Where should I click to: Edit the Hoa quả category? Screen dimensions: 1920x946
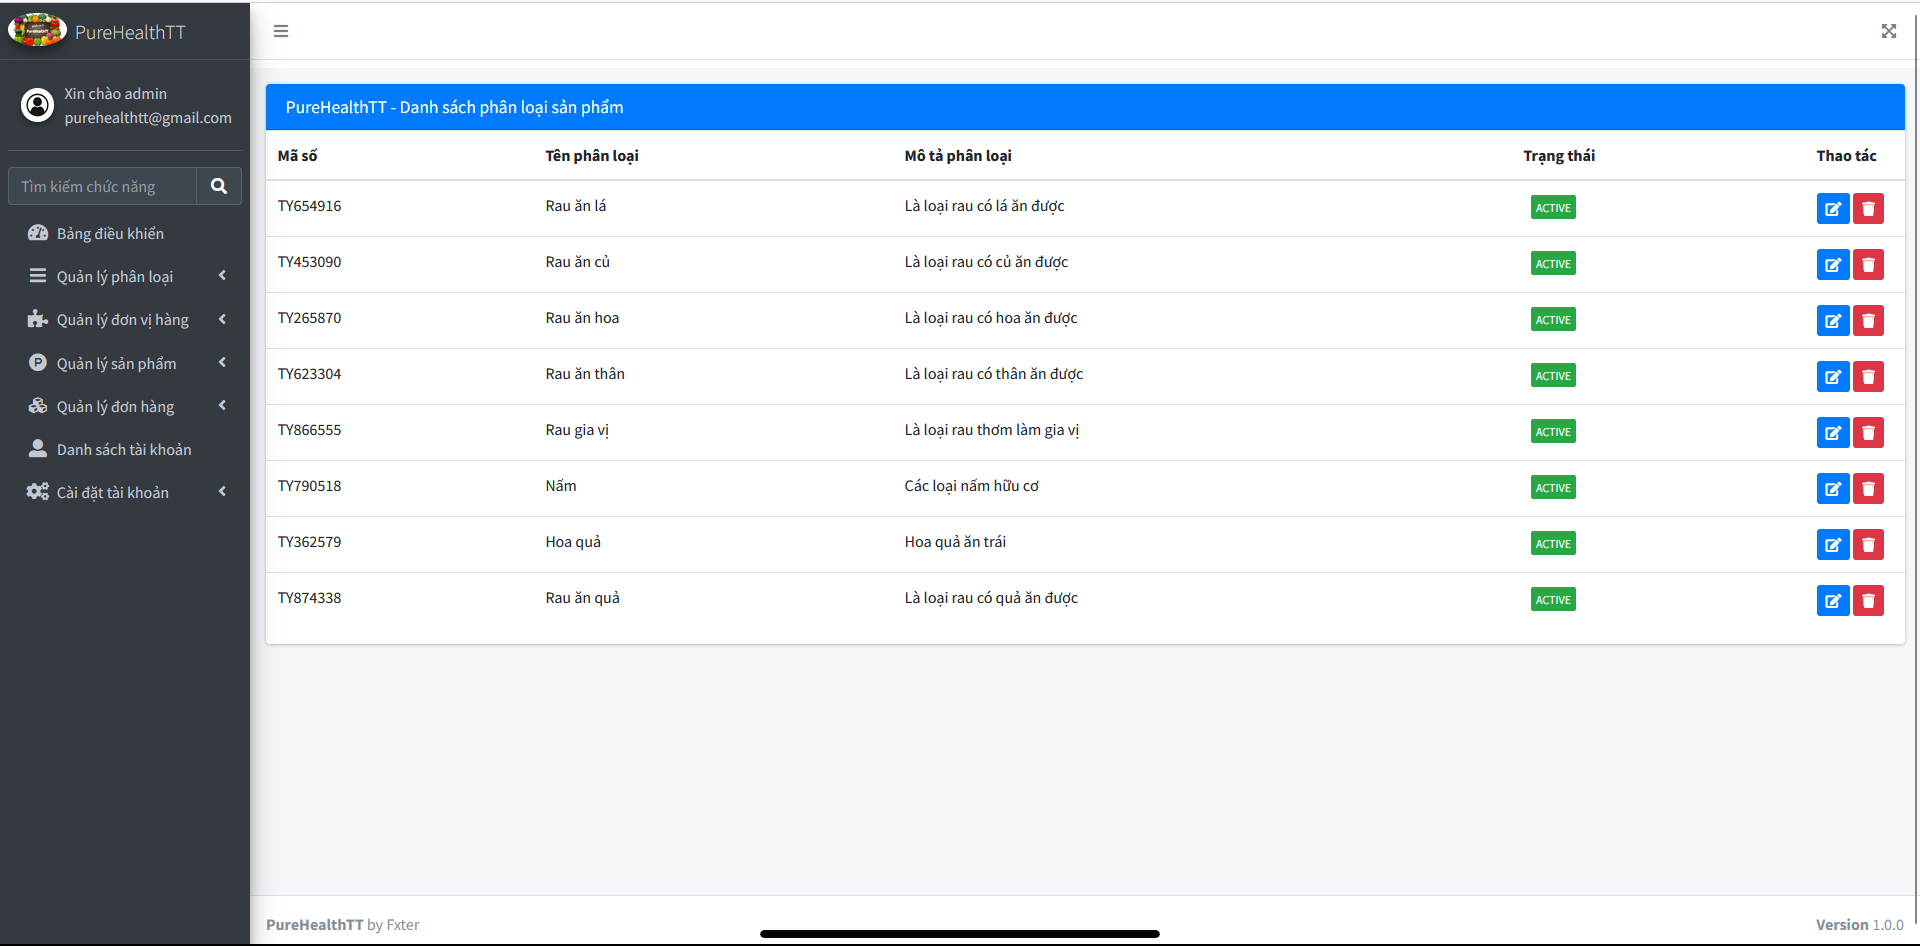[1833, 544]
